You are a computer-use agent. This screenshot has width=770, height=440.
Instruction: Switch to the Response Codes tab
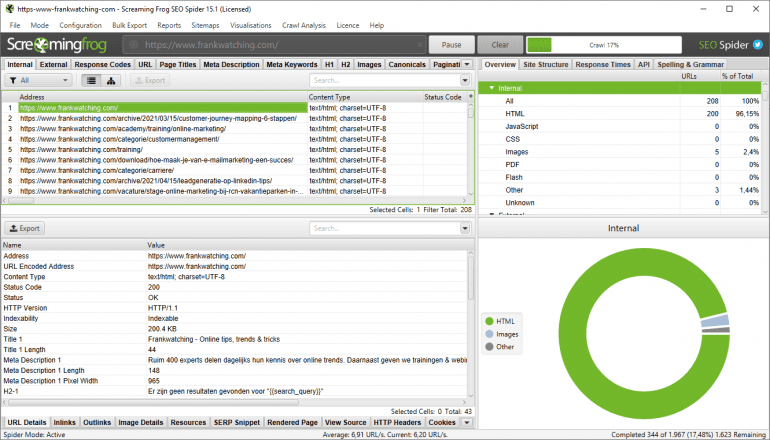click(x=103, y=64)
